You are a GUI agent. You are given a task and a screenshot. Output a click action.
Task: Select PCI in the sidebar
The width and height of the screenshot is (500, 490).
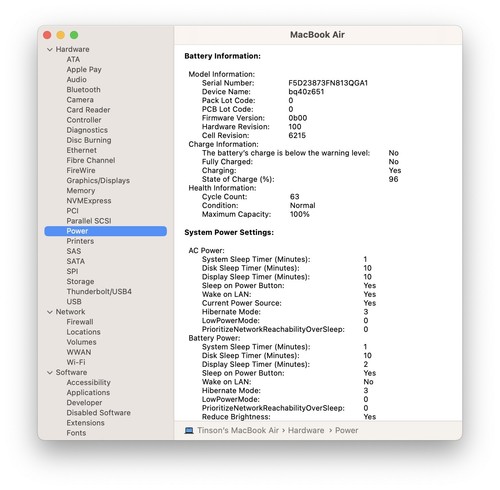tap(72, 211)
